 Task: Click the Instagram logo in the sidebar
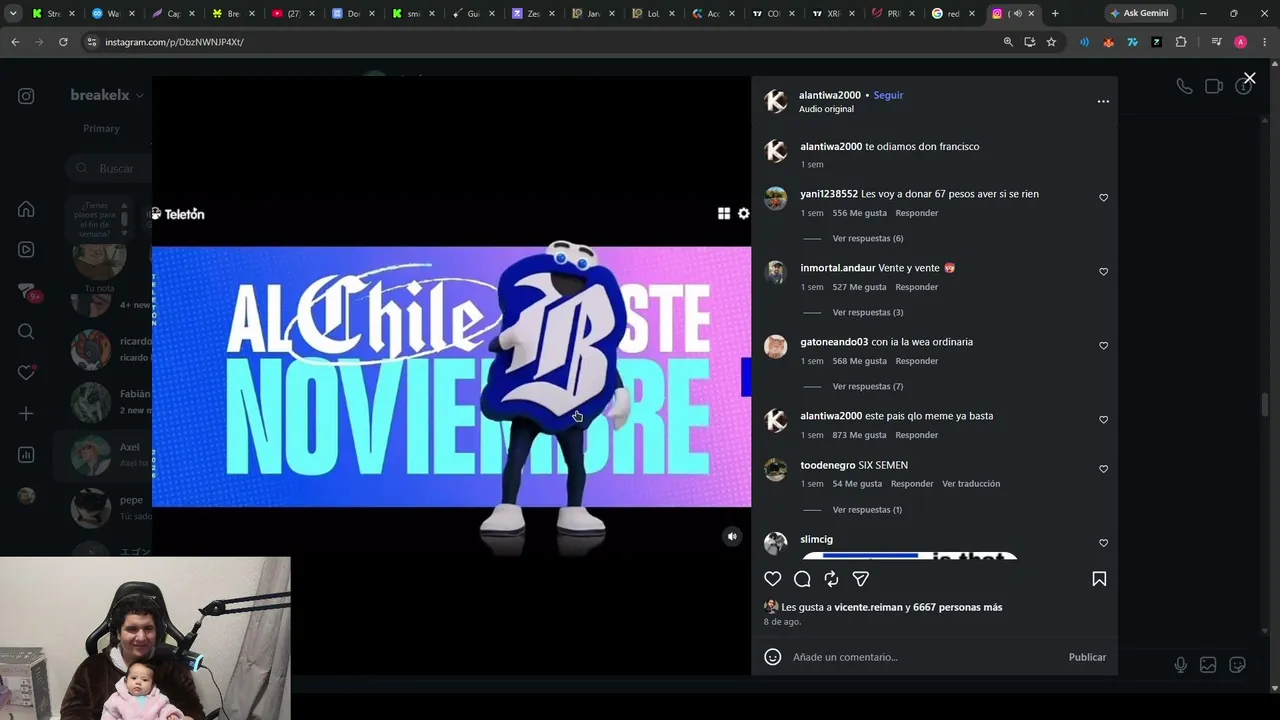tap(26, 96)
